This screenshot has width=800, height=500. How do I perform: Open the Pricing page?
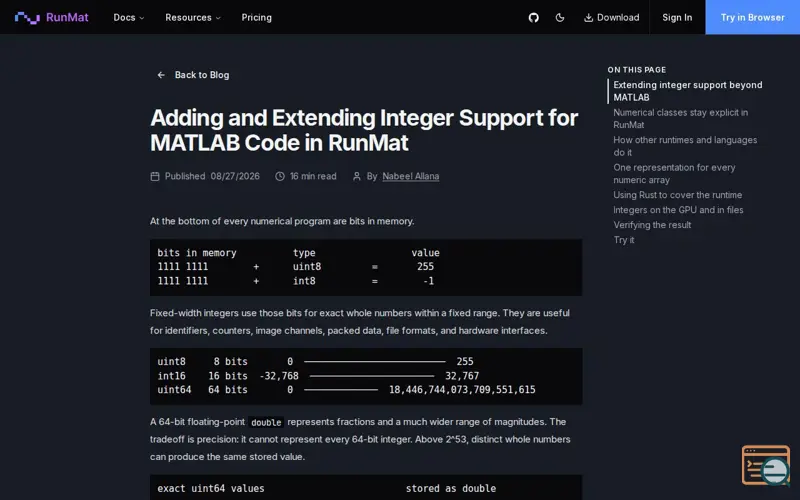[x=257, y=17]
